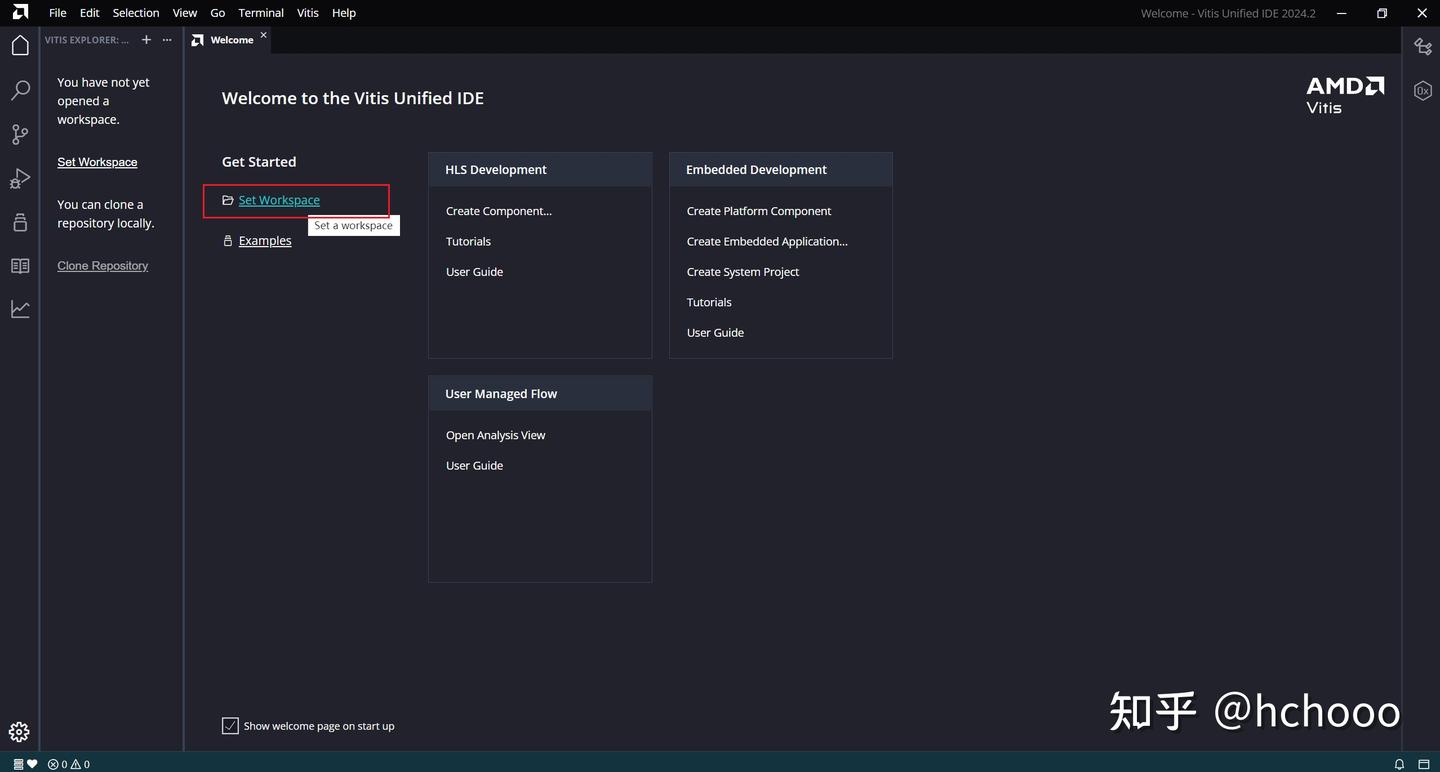Click Create Component under HLS Development
The width and height of the screenshot is (1440, 772).
tap(499, 211)
